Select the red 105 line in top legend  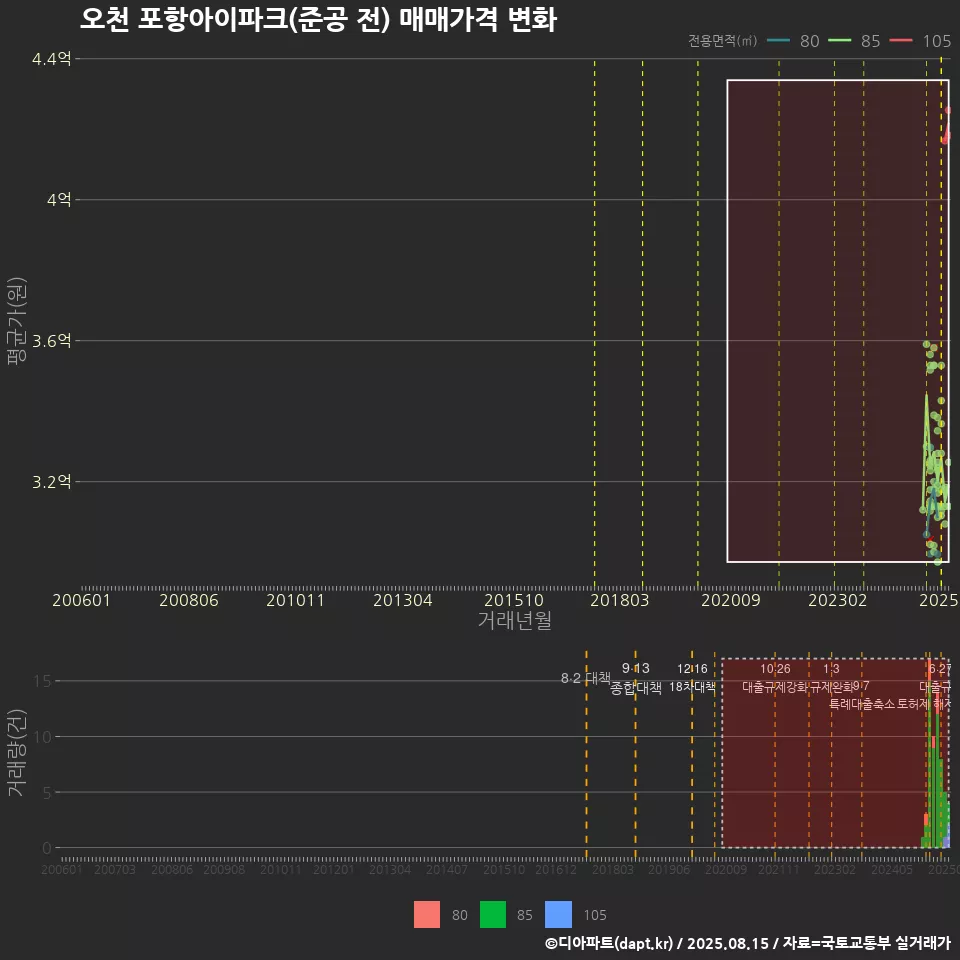(x=901, y=40)
